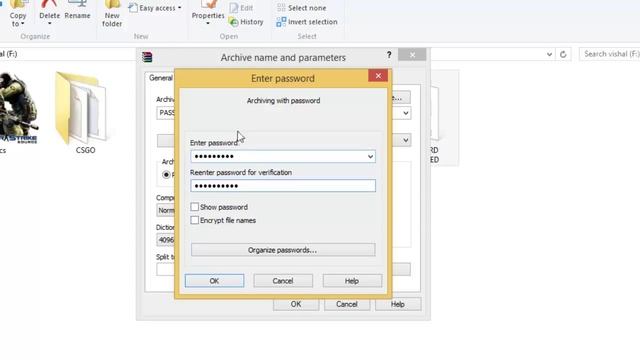640x360 pixels.
Task: Expand the profile dropdown in Archive dialog
Action: [x=406, y=140]
